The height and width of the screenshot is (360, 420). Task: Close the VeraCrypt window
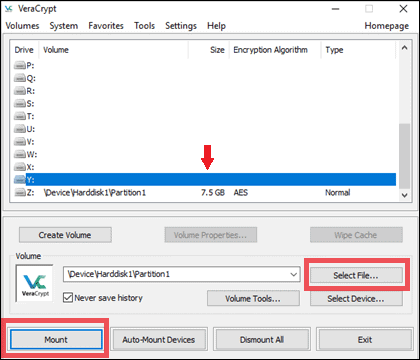click(403, 9)
